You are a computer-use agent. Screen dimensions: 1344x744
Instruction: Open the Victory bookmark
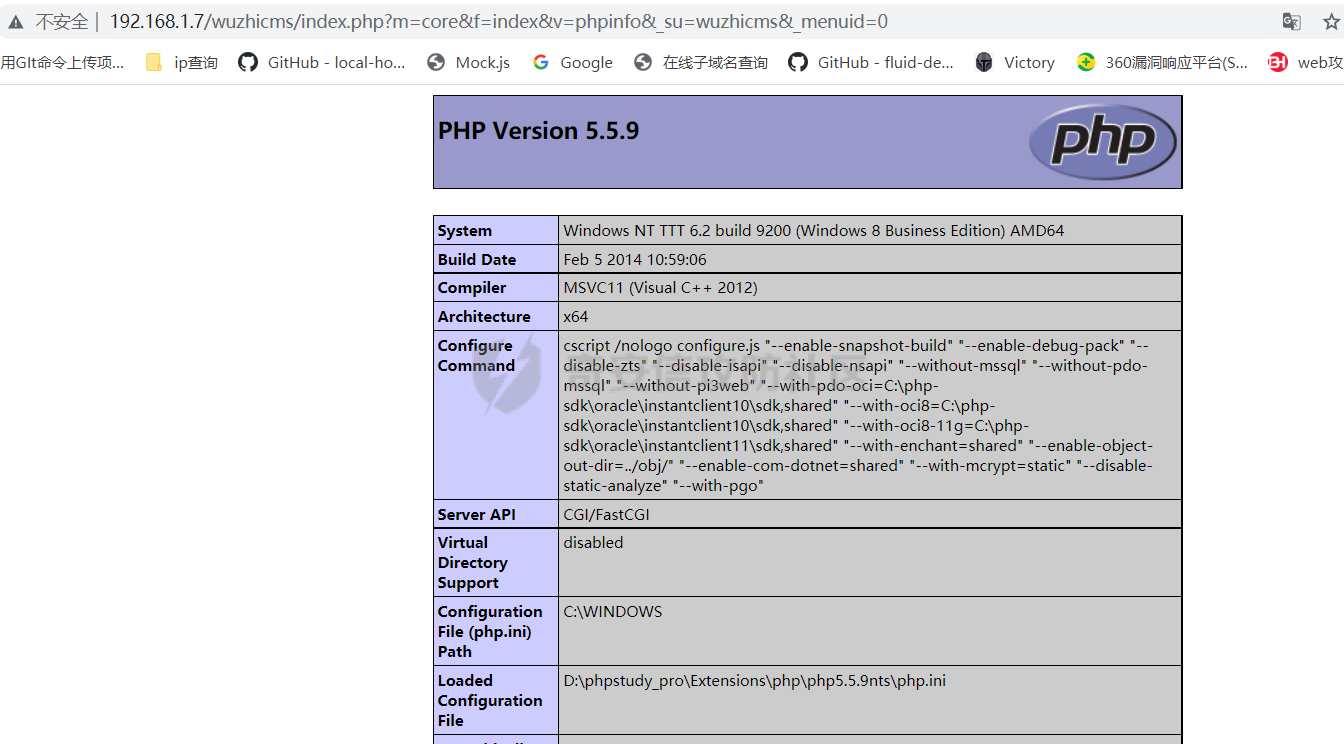tap(1015, 62)
